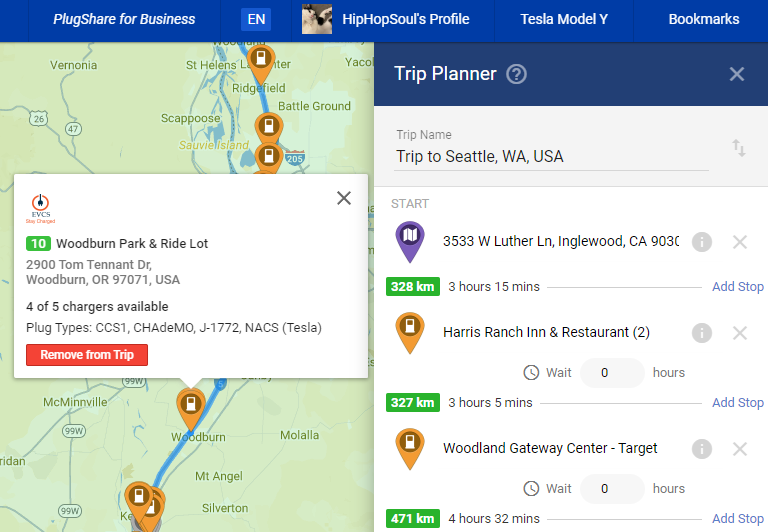The height and width of the screenshot is (532, 768).
Task: Click Add Stop after the 328 km leg
Action: pos(737,287)
